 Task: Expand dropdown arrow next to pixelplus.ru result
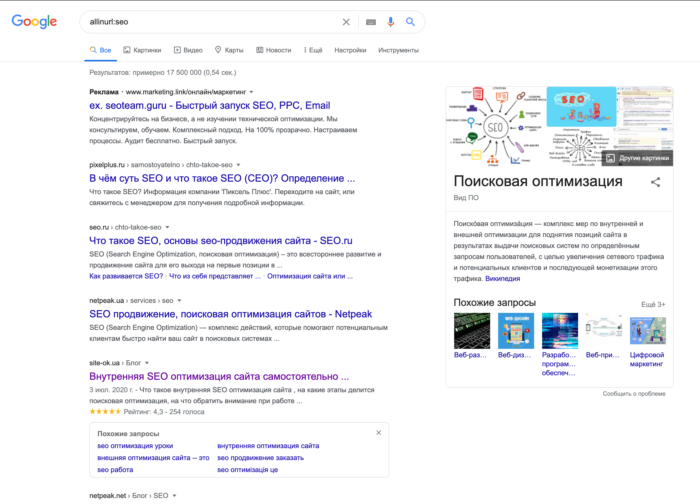[x=238, y=165]
